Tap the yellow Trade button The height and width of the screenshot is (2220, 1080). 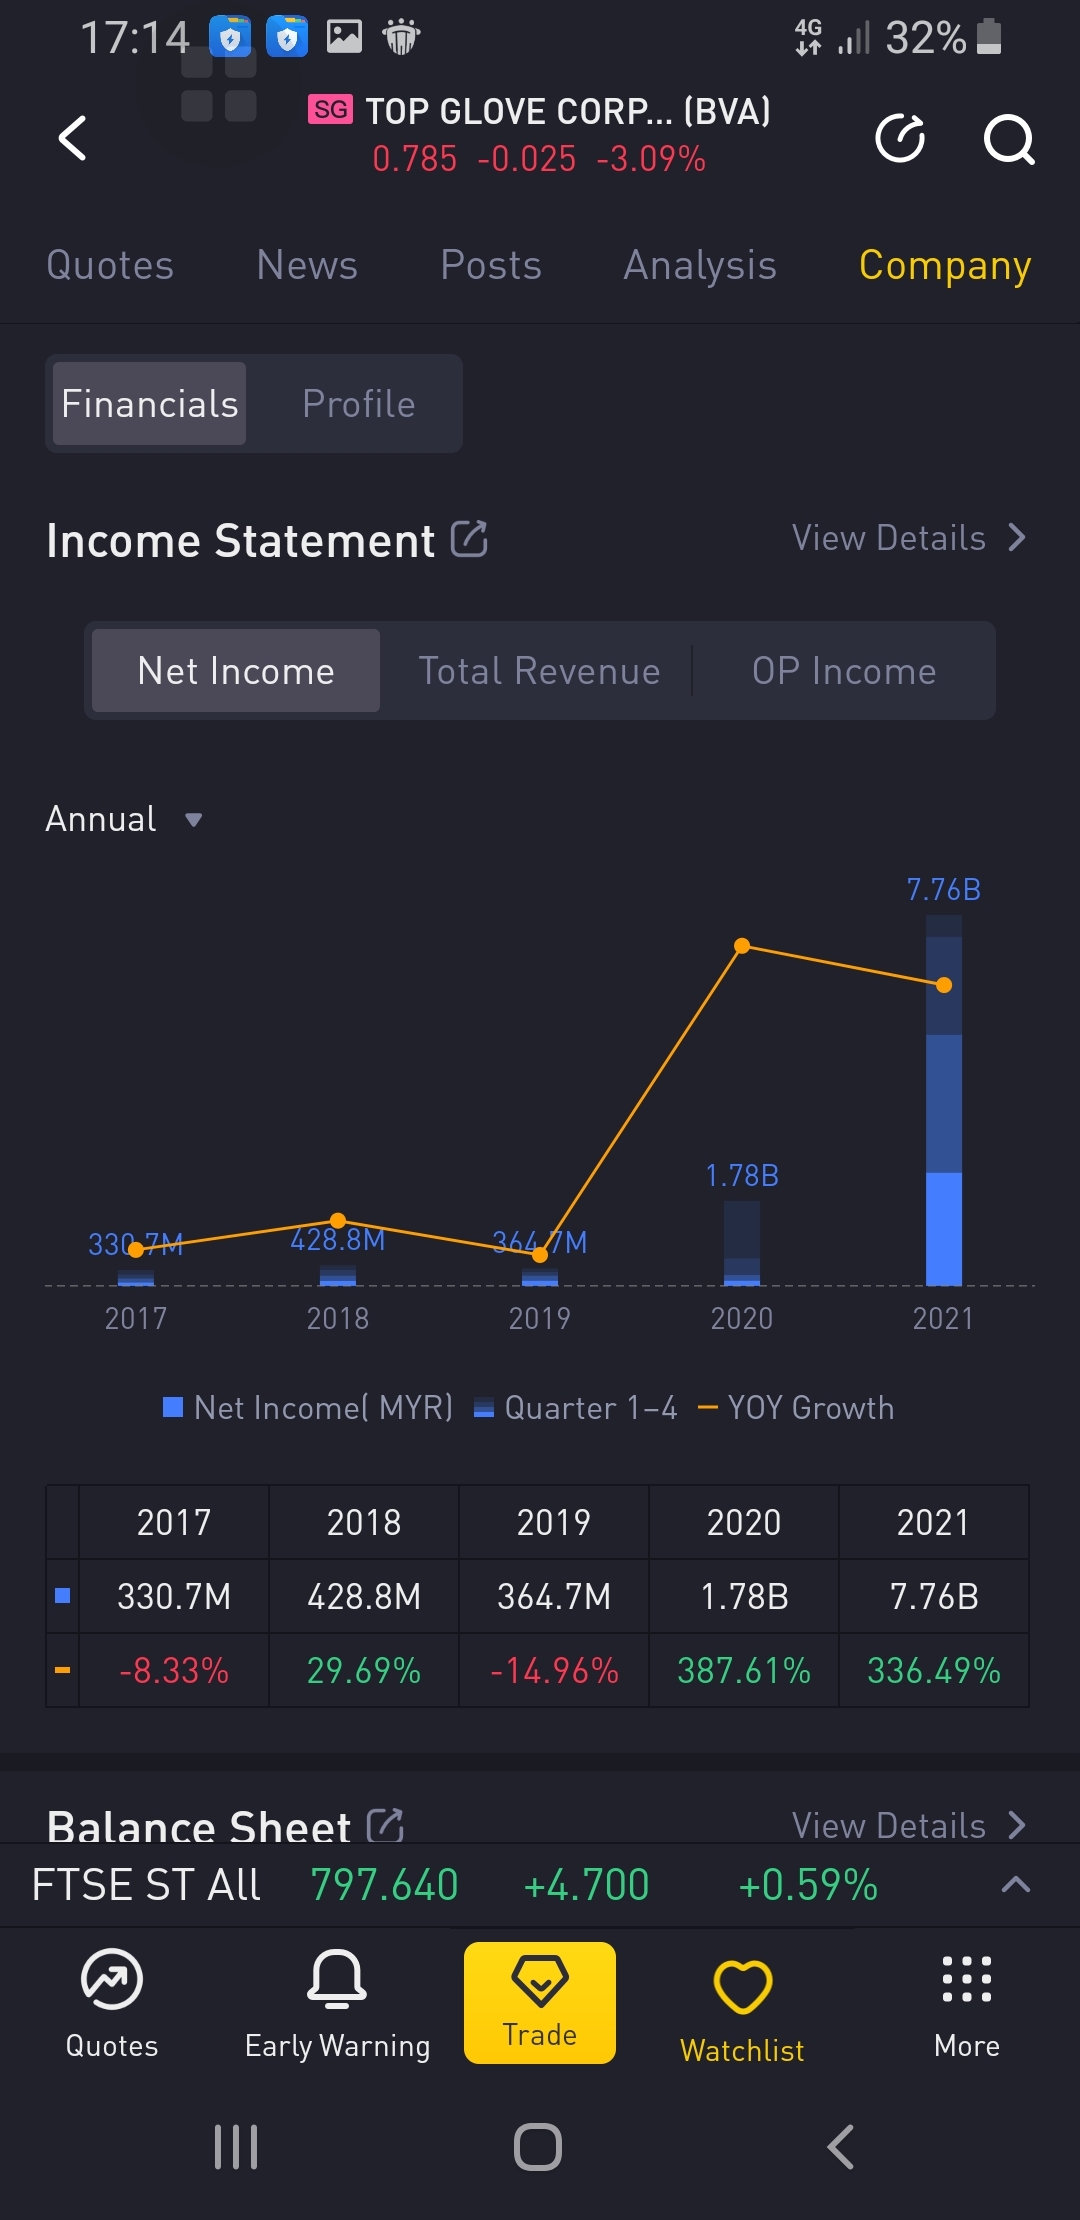540,2002
